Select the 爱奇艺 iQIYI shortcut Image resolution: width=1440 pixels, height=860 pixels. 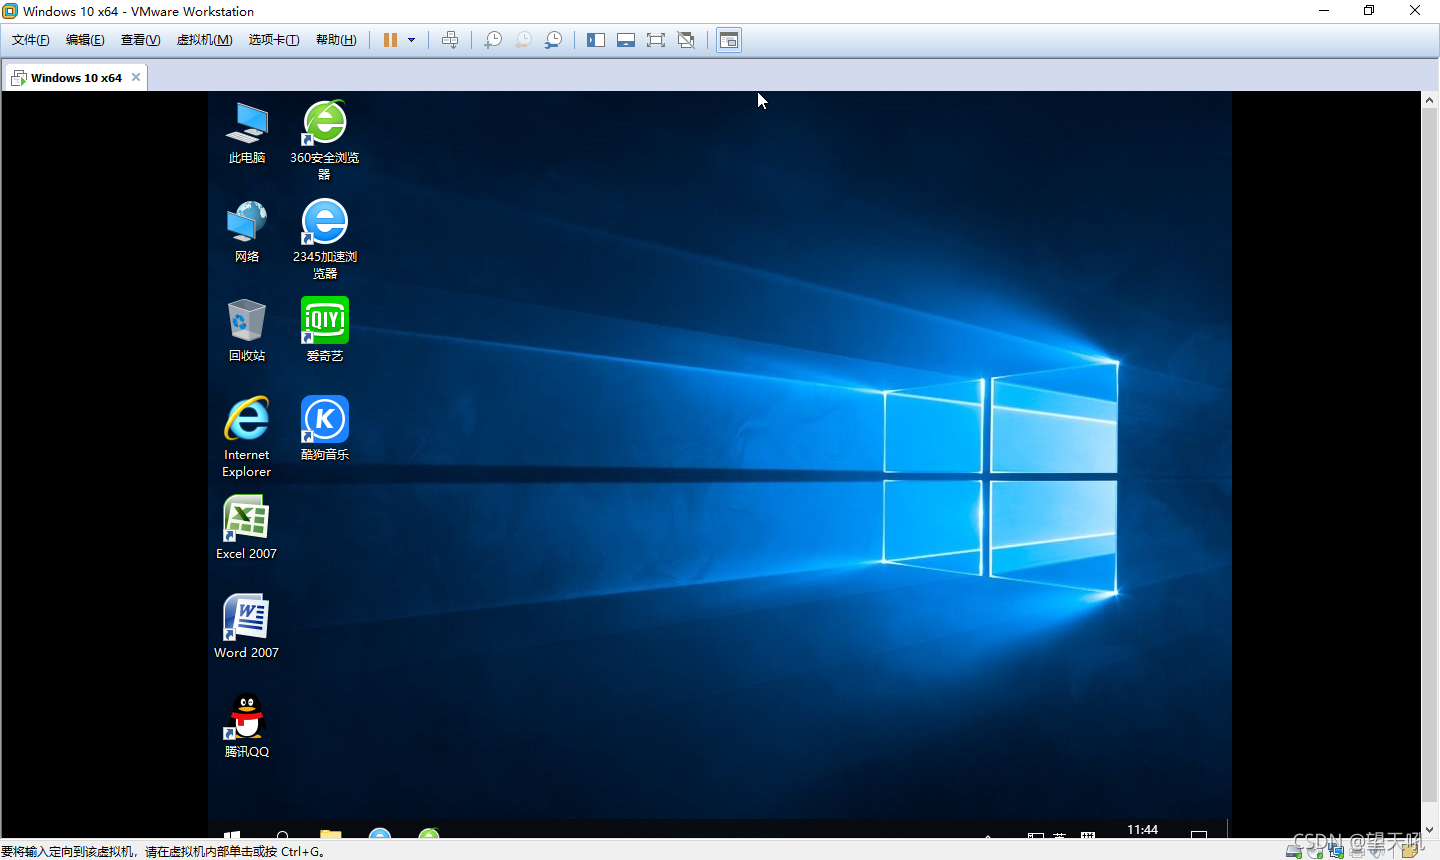pyautogui.click(x=324, y=331)
